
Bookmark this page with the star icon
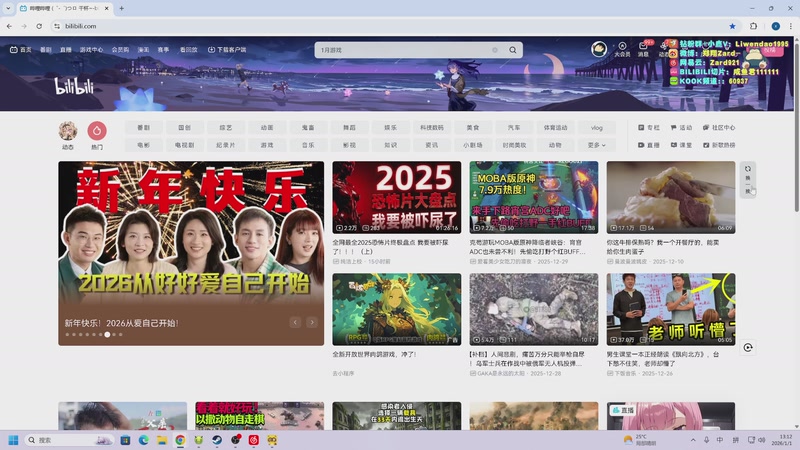732,26
